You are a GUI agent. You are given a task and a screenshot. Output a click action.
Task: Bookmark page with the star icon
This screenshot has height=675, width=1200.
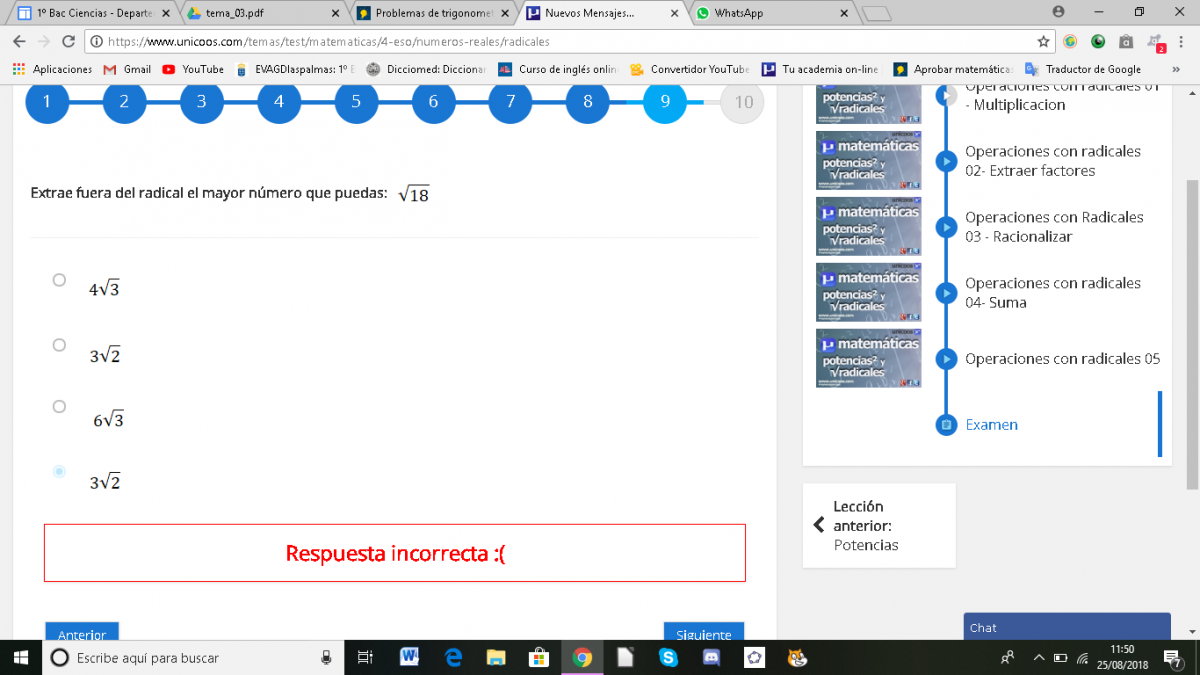1043,42
